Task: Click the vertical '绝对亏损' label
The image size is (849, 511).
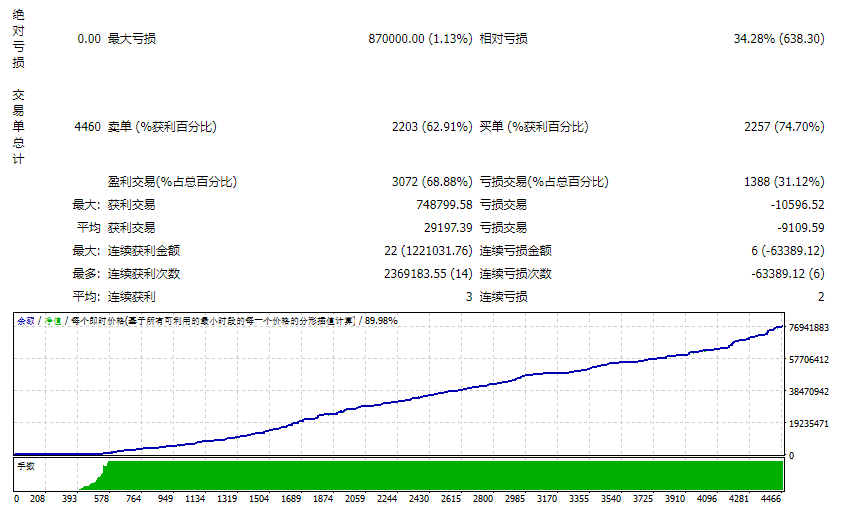Action: 18,38
